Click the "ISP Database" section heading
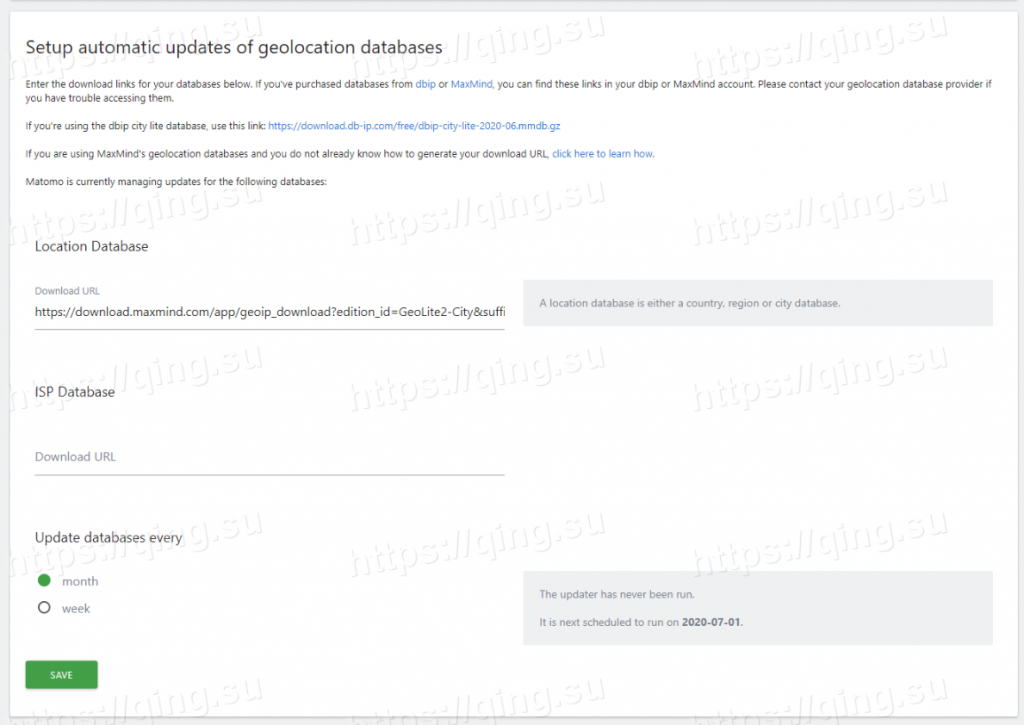 click(75, 392)
